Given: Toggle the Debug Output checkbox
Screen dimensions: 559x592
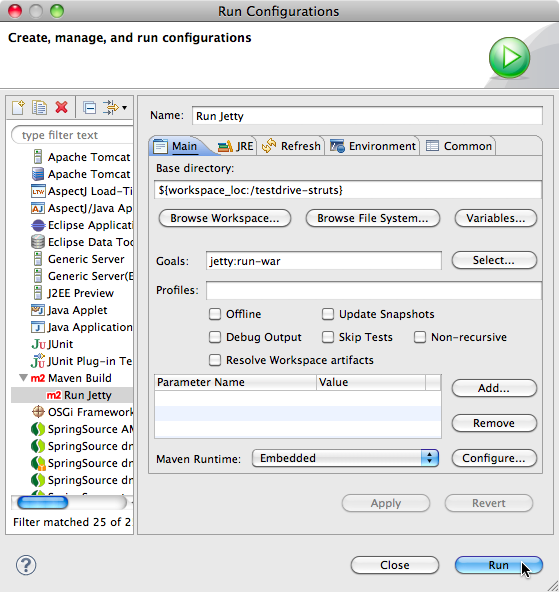Looking at the screenshot, I should click(215, 337).
